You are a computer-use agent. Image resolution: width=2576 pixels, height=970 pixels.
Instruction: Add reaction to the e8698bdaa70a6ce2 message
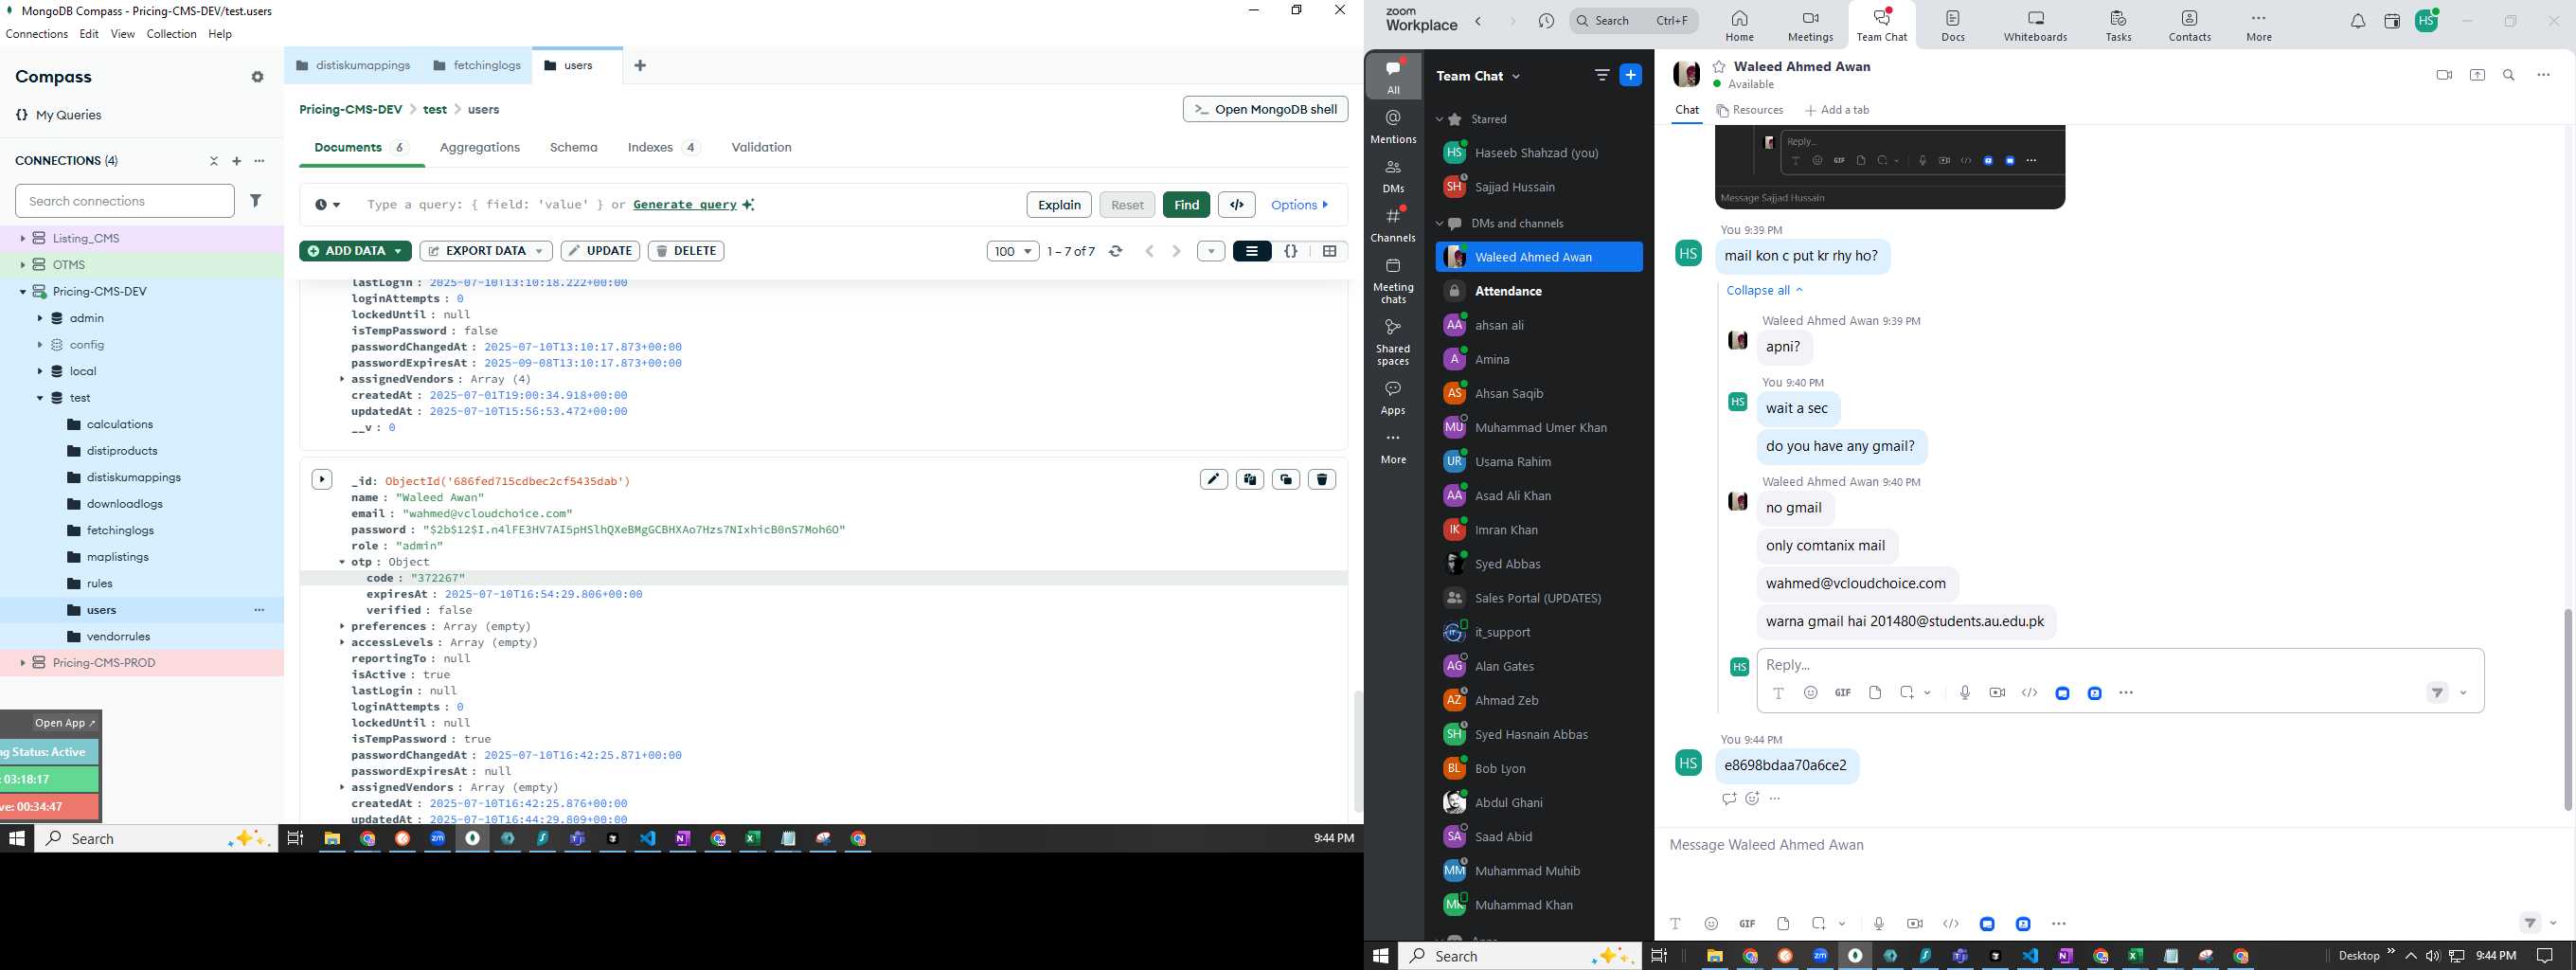click(1752, 799)
